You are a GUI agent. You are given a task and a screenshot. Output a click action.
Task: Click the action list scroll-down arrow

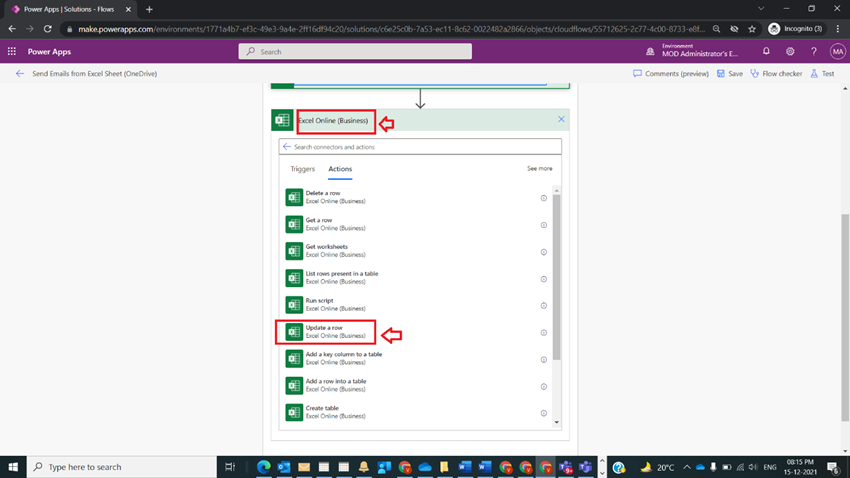click(x=556, y=423)
